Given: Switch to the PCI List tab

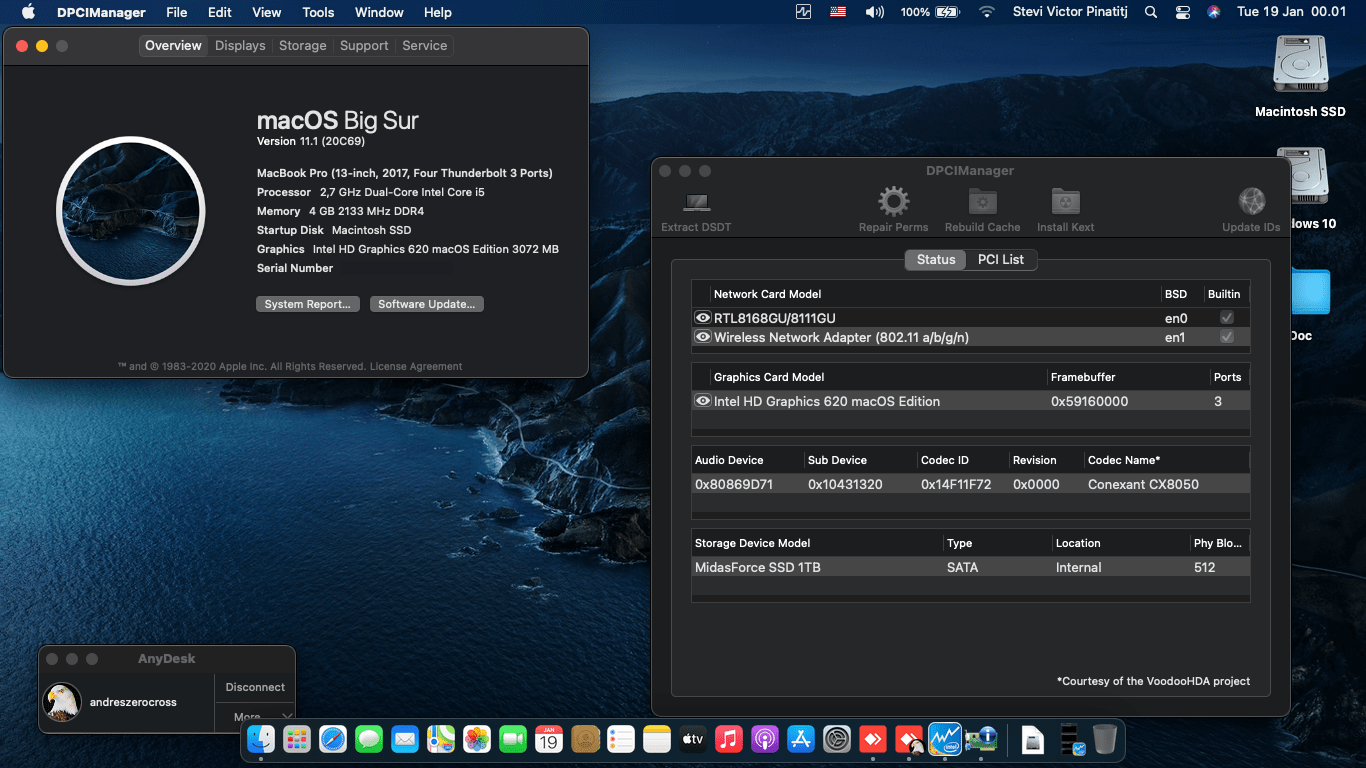Looking at the screenshot, I should [x=1001, y=259].
